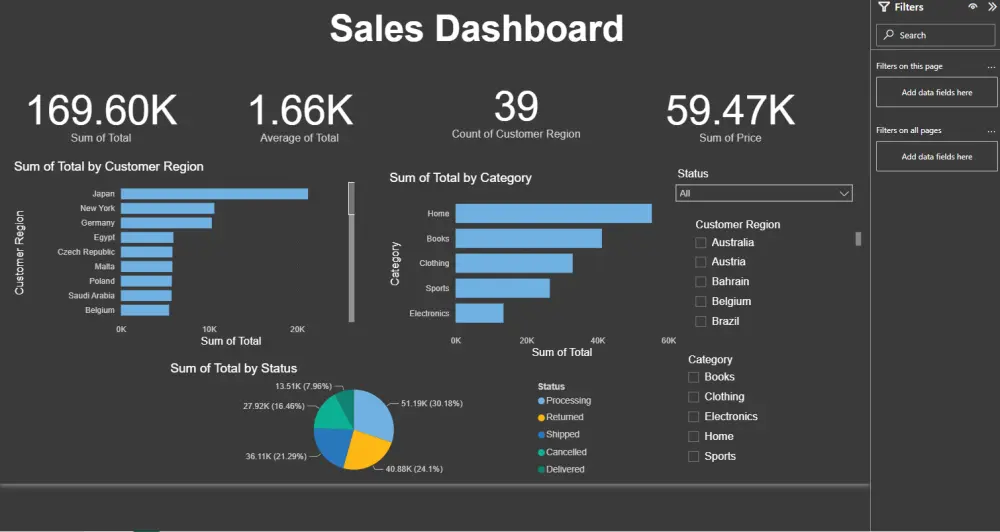Click the Delivered legend color dot
The width and height of the screenshot is (1000, 532).
[541, 469]
